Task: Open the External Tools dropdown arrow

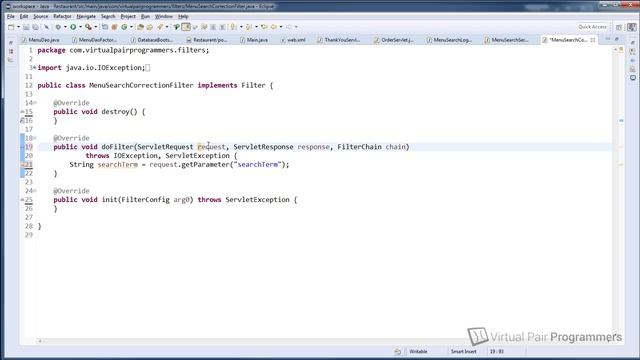Action: [96, 27]
